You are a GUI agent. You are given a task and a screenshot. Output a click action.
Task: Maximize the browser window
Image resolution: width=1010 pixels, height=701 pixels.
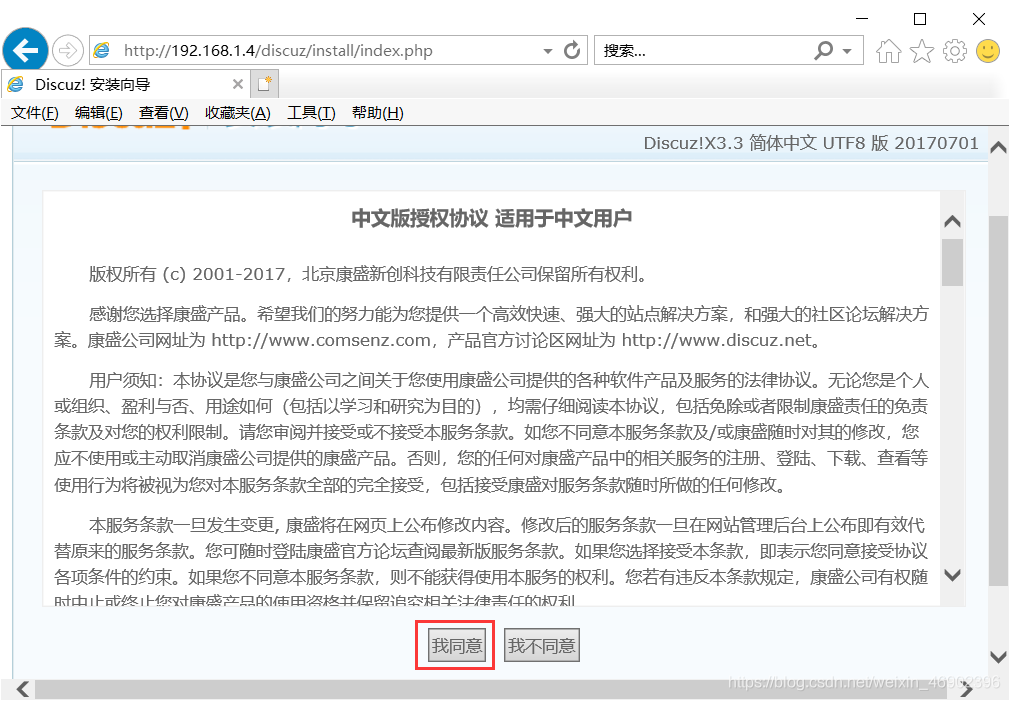pyautogui.click(x=920, y=19)
